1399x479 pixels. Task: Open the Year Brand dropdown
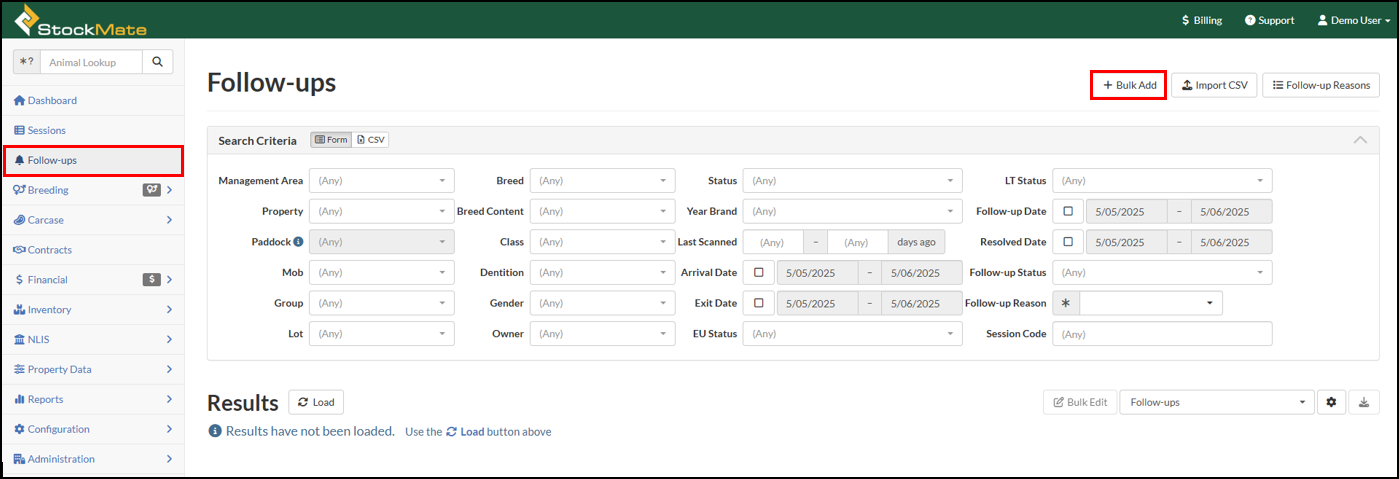pos(852,212)
